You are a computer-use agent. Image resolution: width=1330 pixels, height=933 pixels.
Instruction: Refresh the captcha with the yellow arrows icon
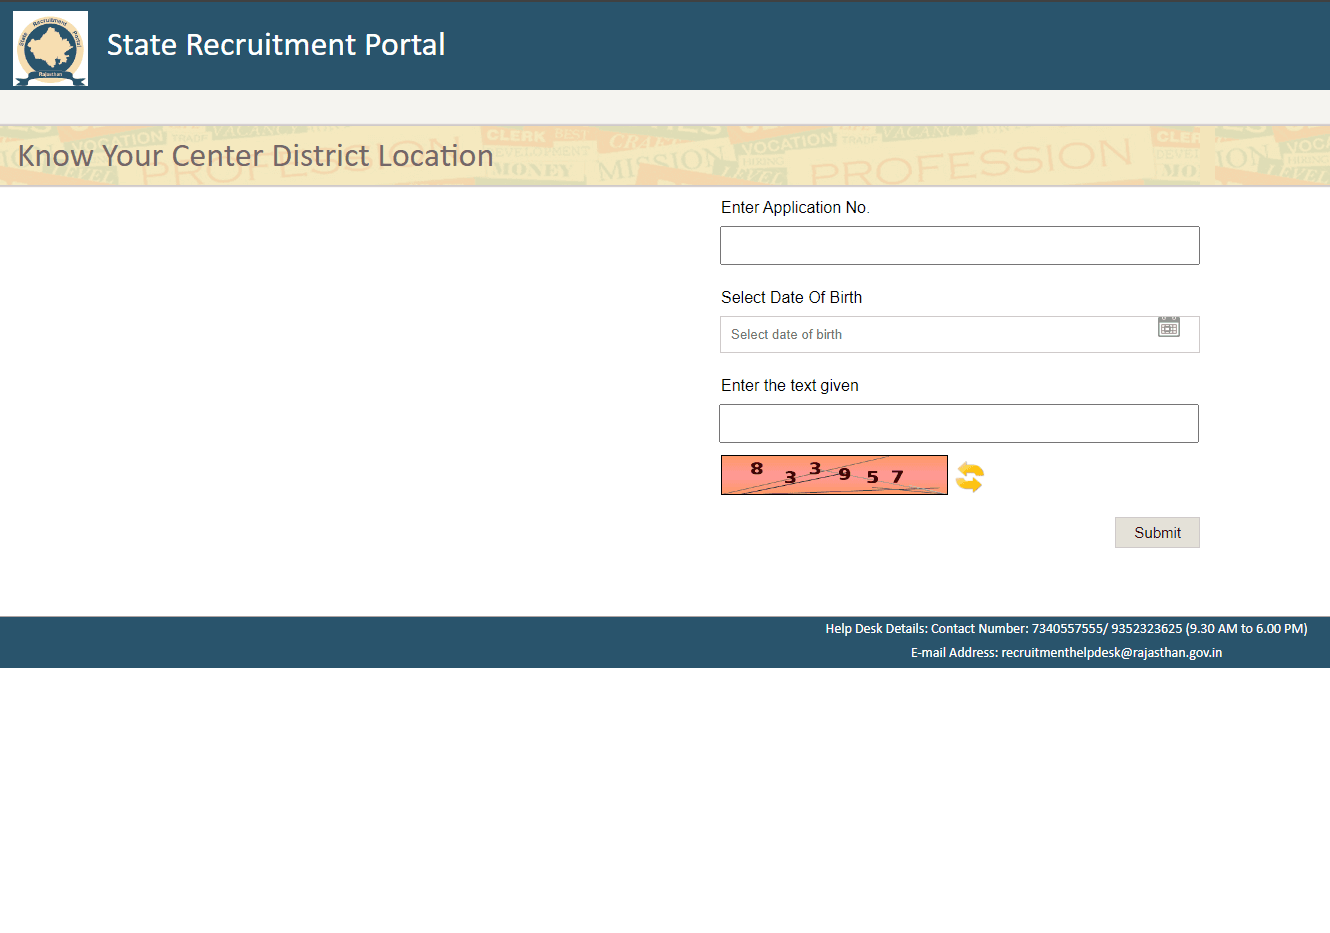click(x=969, y=477)
